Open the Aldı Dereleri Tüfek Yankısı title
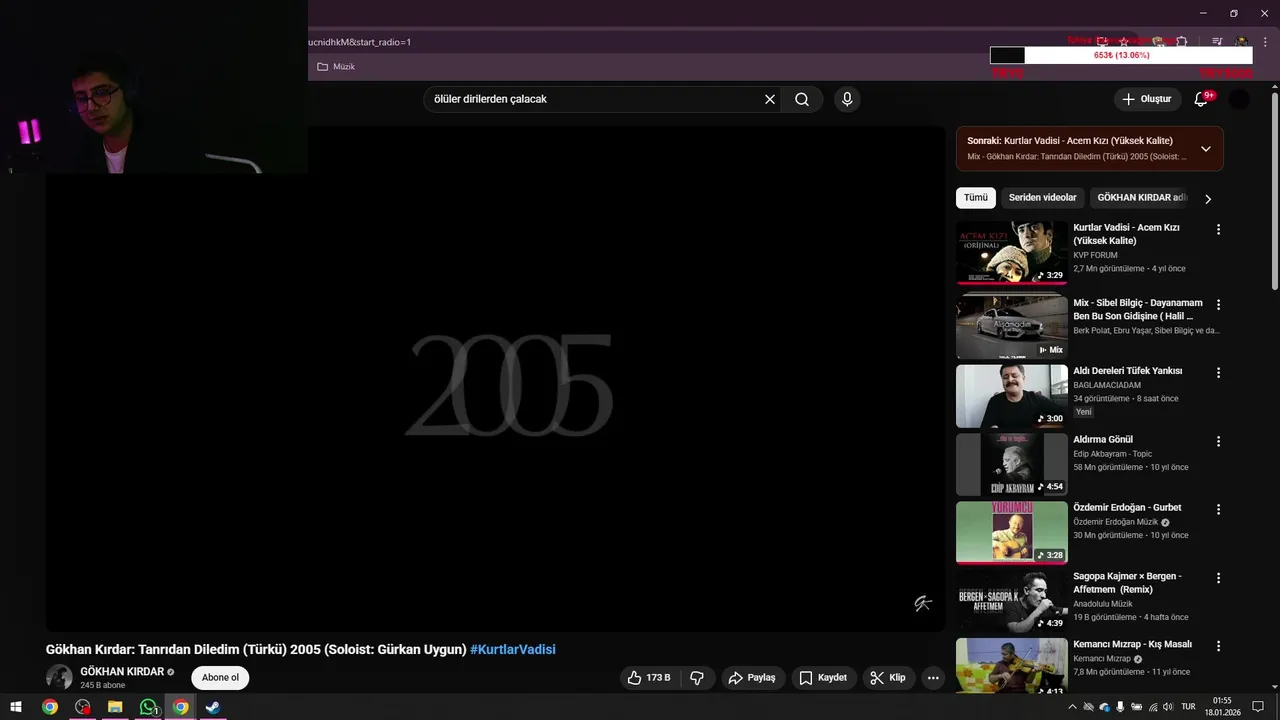Image resolution: width=1280 pixels, height=720 pixels. click(x=1128, y=371)
